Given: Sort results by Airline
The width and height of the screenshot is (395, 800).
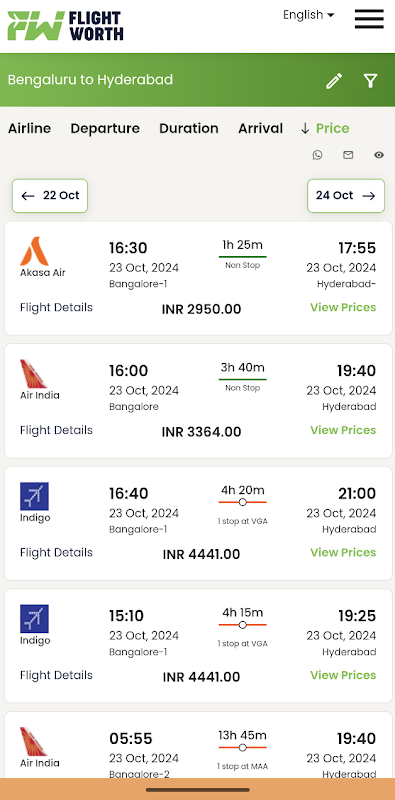Looking at the screenshot, I should click(x=30, y=128).
